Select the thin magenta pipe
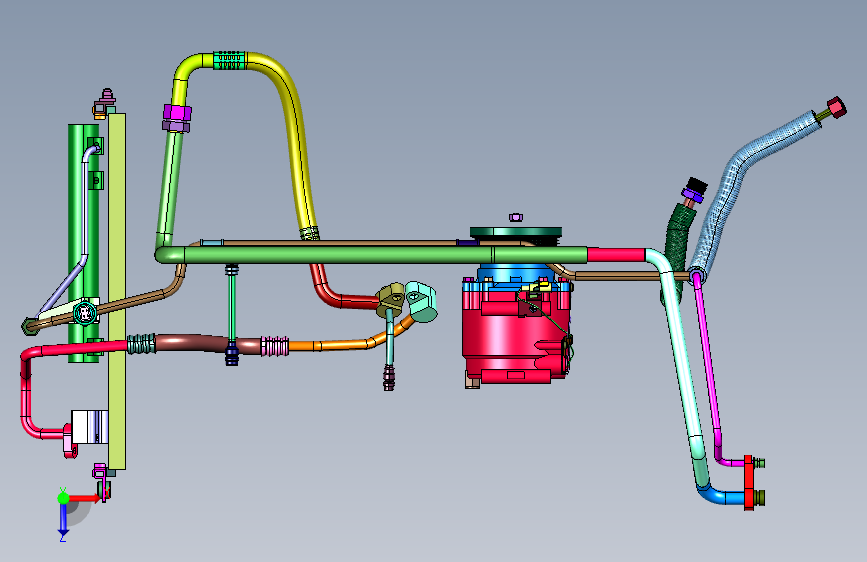 click(x=709, y=360)
